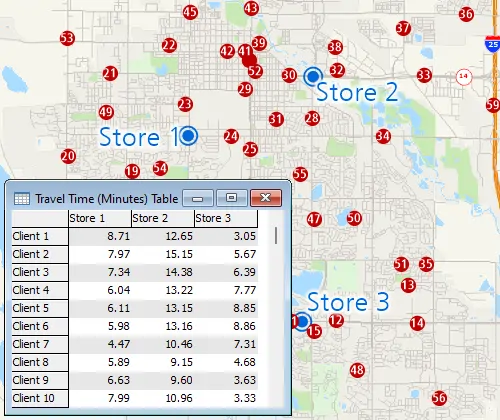Select the Client 7 row header
Image resolution: width=500 pixels, height=420 pixels.
40,345
